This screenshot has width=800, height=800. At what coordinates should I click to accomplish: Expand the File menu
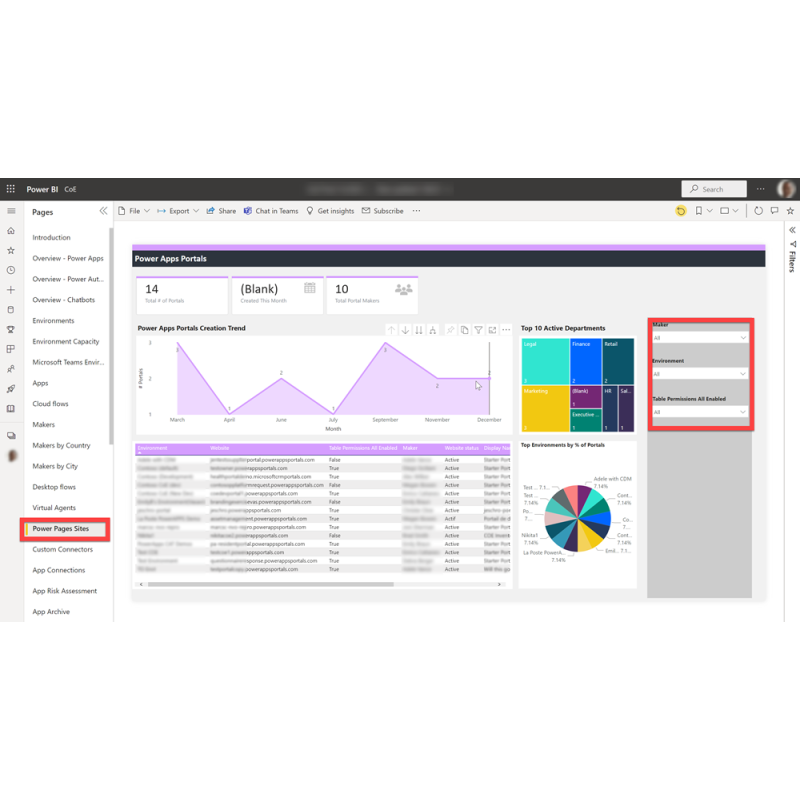coord(134,211)
